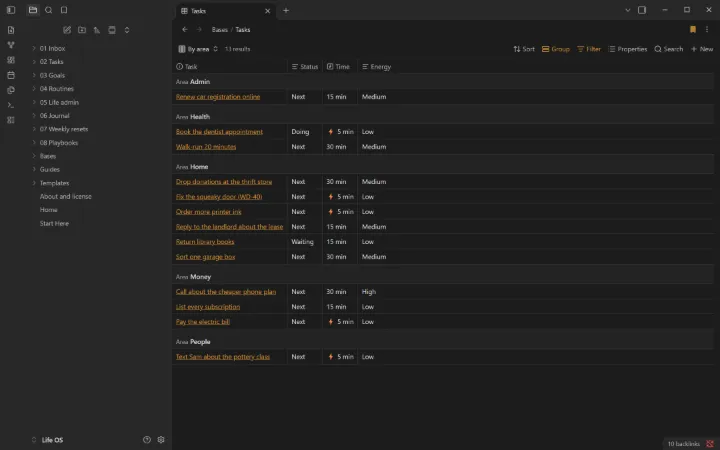Open graph view from ribbon

(x=11, y=45)
